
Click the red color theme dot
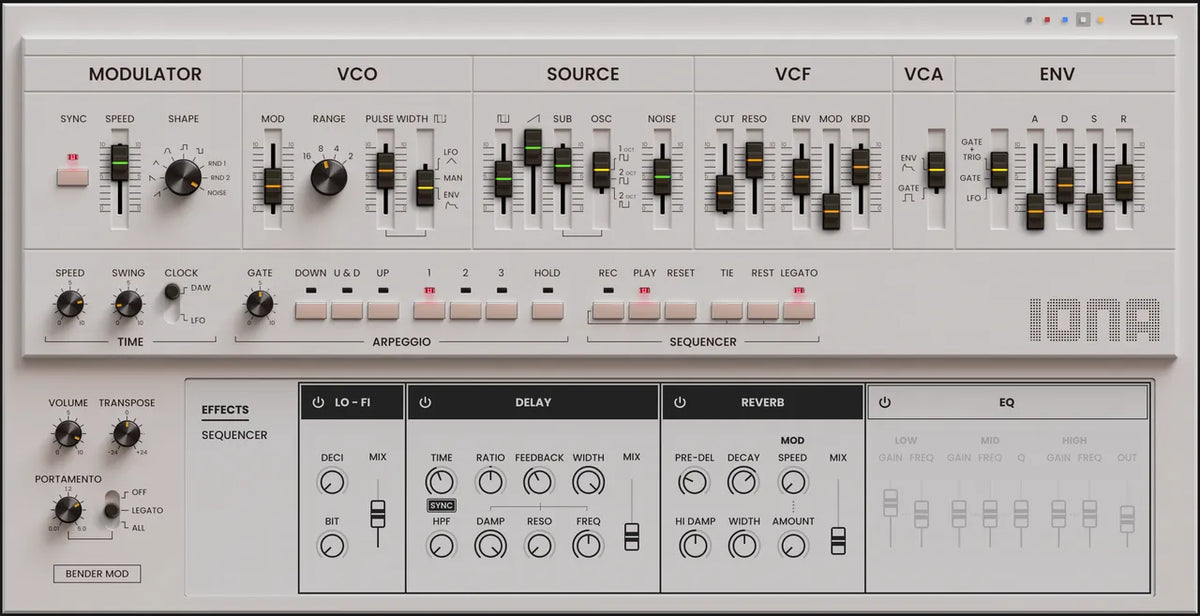pyautogui.click(x=1046, y=20)
